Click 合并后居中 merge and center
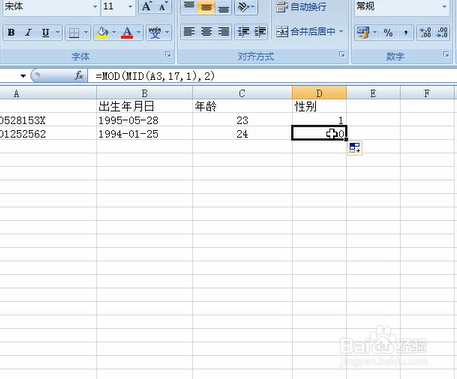Image resolution: width=457 pixels, height=379 pixels. tap(305, 32)
